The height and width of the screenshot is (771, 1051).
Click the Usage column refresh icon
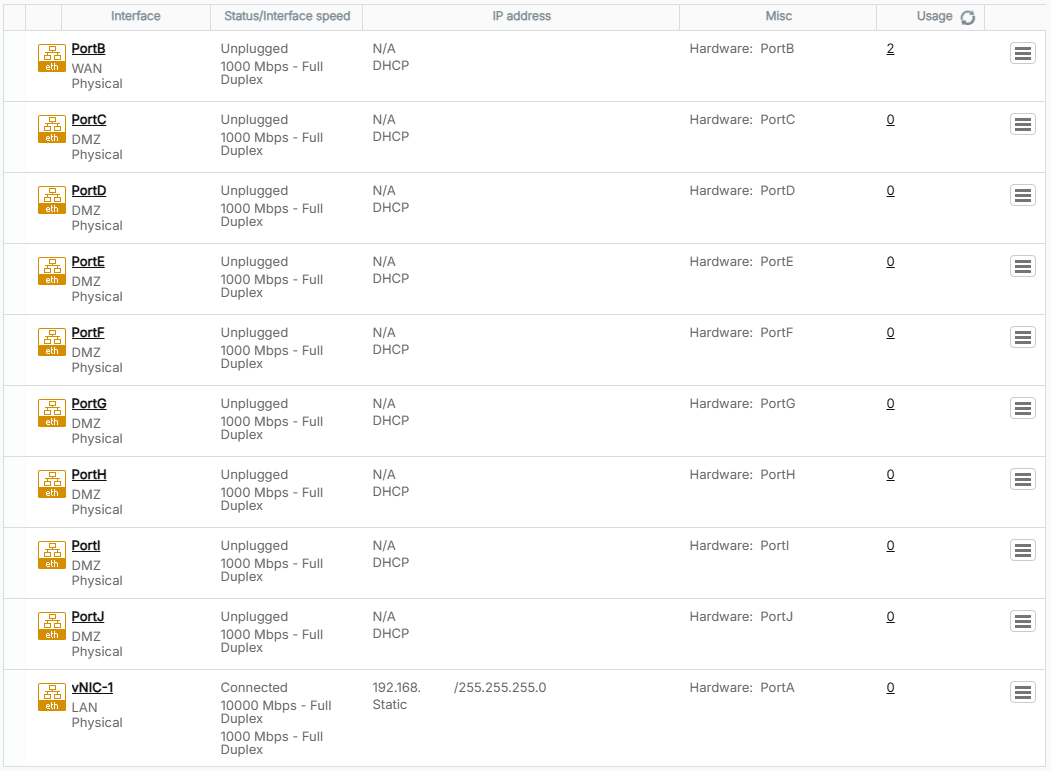[967, 17]
